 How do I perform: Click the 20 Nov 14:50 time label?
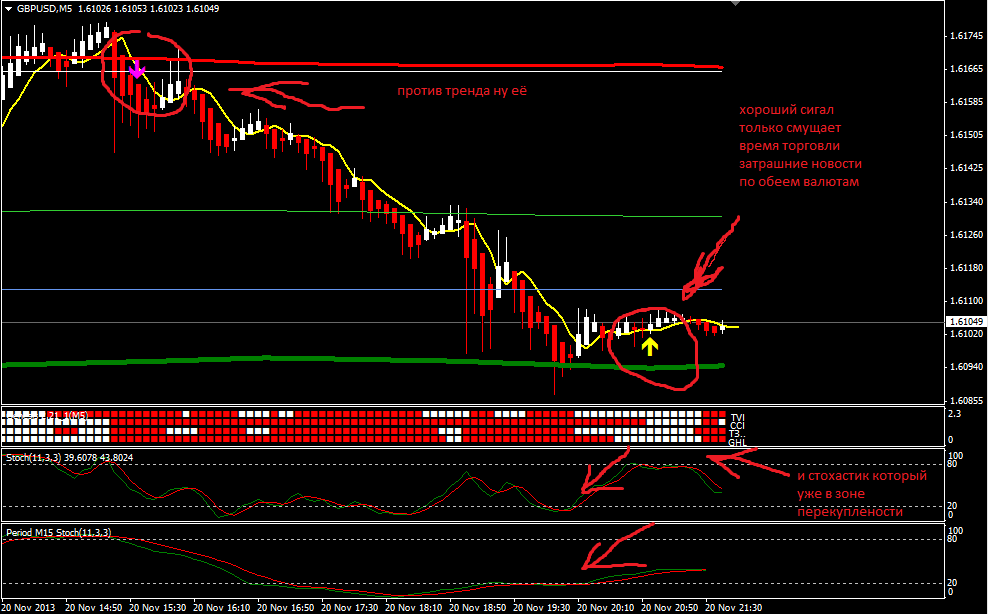click(x=93, y=608)
